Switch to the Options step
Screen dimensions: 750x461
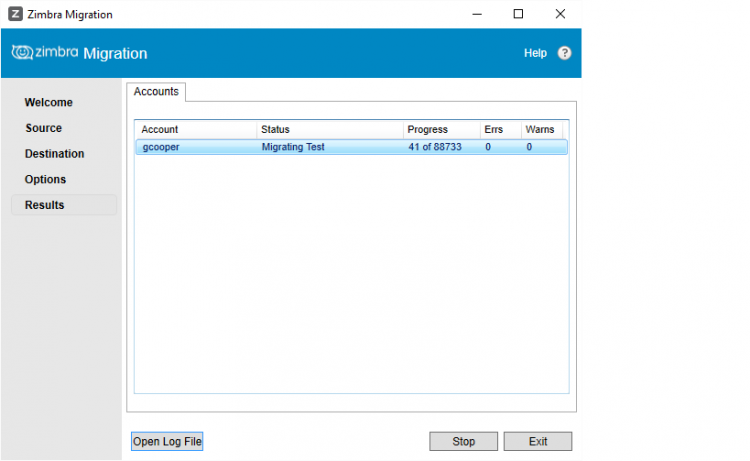45,179
